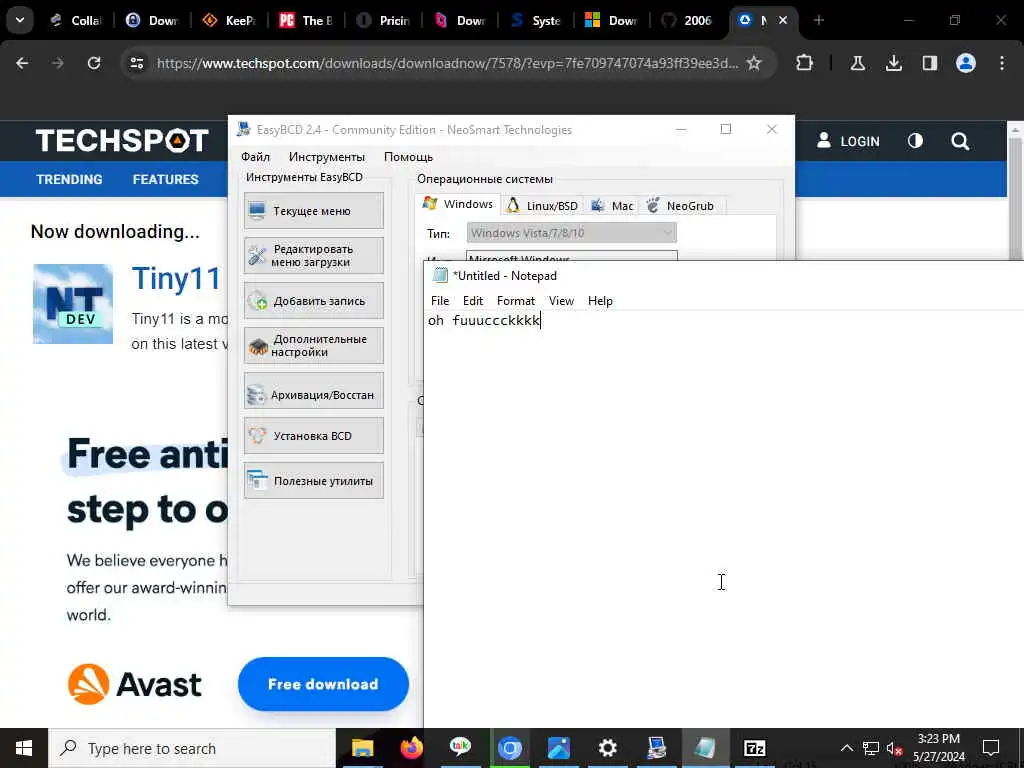This screenshot has height=768, width=1024.
Task: Select the Mac tab in EasyBCD
Action: click(612, 206)
